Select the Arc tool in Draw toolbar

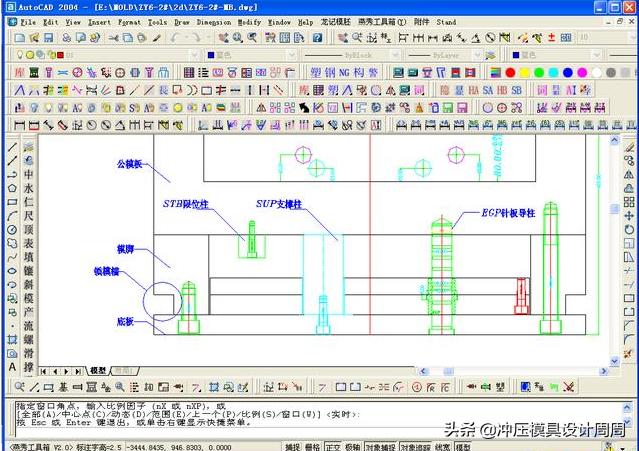(13, 216)
